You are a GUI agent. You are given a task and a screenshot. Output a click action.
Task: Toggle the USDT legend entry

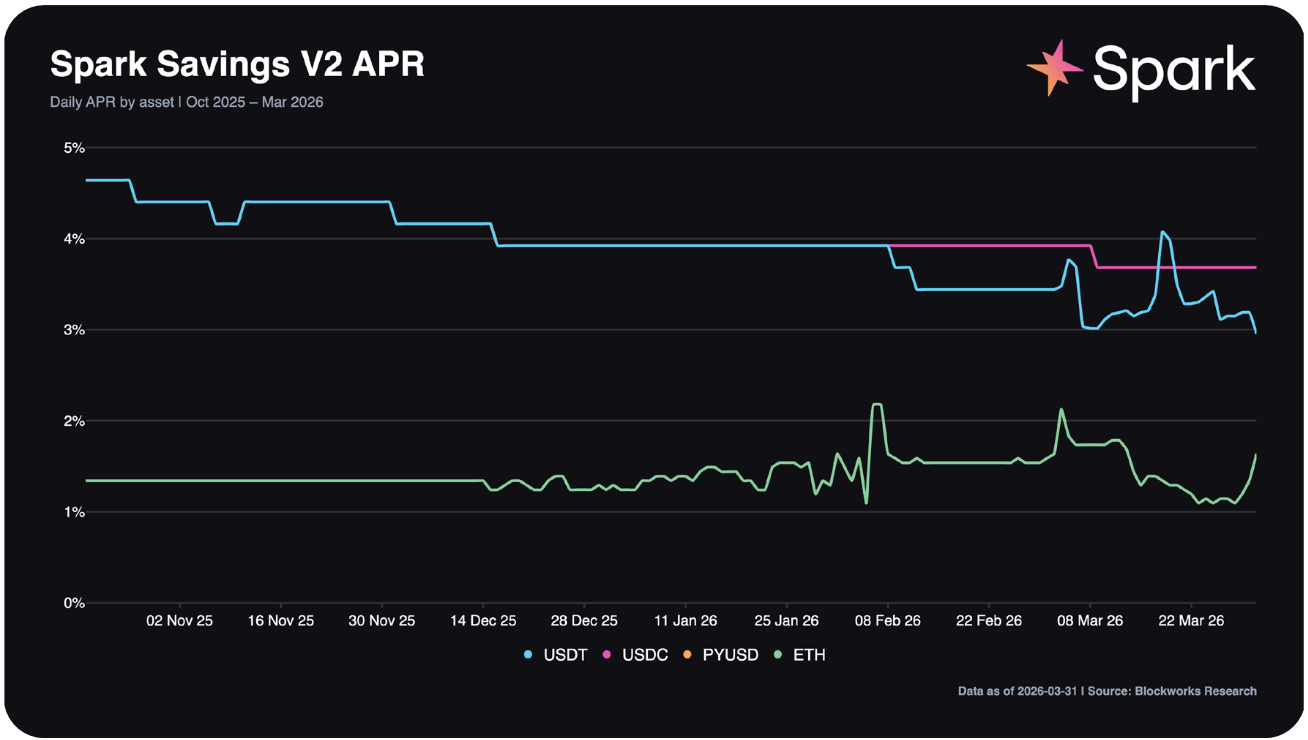554,655
